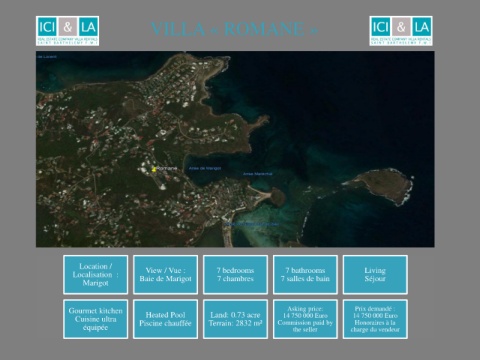Click the Living / Séjour tile
The height and width of the screenshot is (360, 480).
click(x=375, y=275)
